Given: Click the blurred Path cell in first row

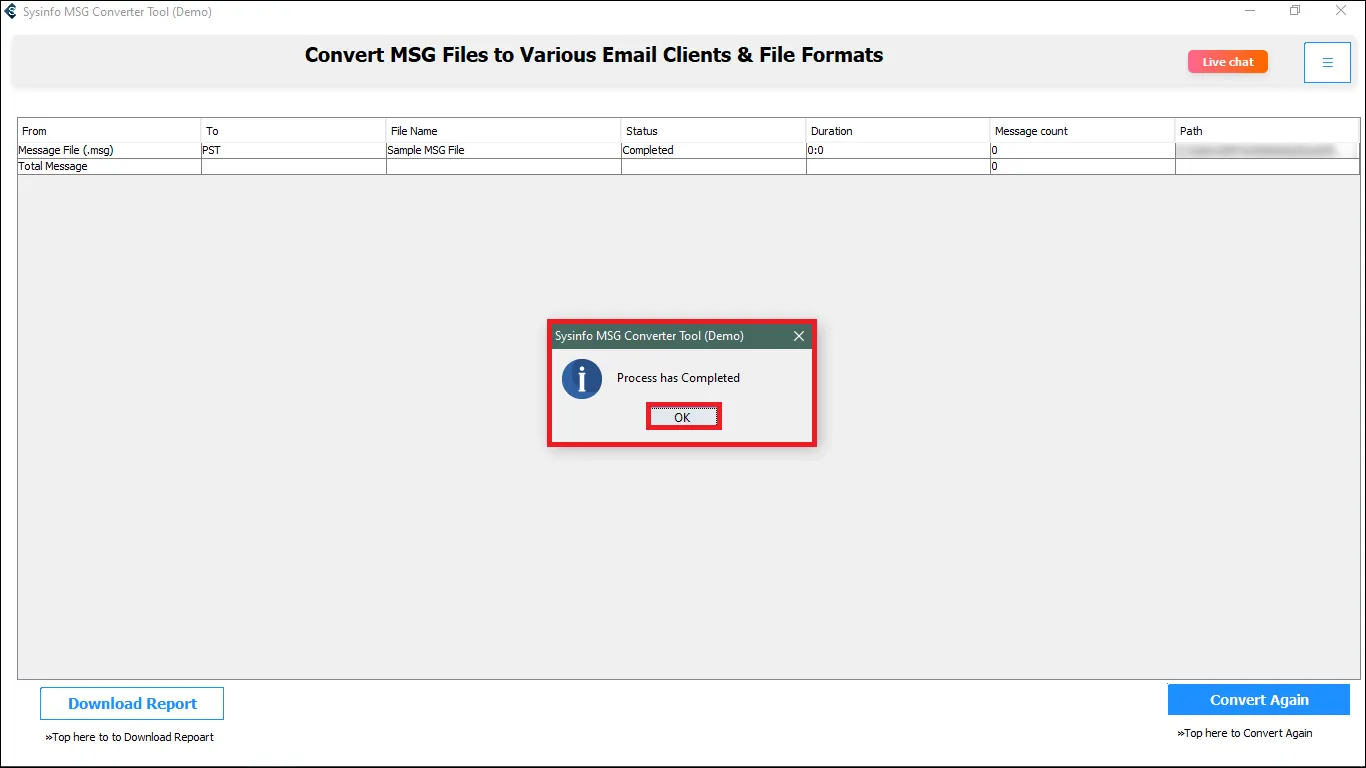Looking at the screenshot, I should click(1267, 150).
